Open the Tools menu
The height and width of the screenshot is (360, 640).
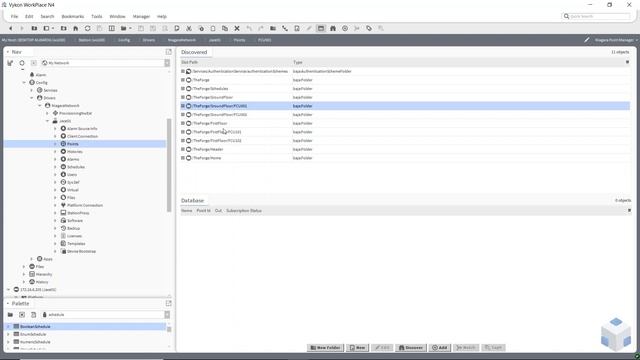pos(97,16)
